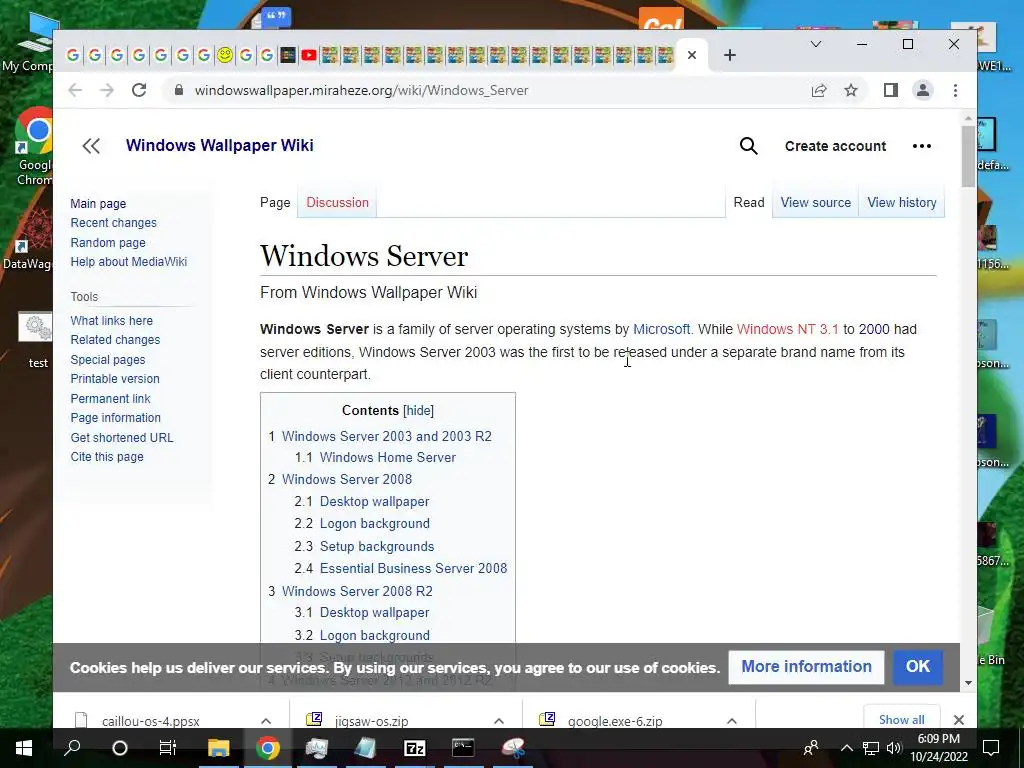
Task: Jump to Windows Server 2008 R2 section
Action: [357, 591]
